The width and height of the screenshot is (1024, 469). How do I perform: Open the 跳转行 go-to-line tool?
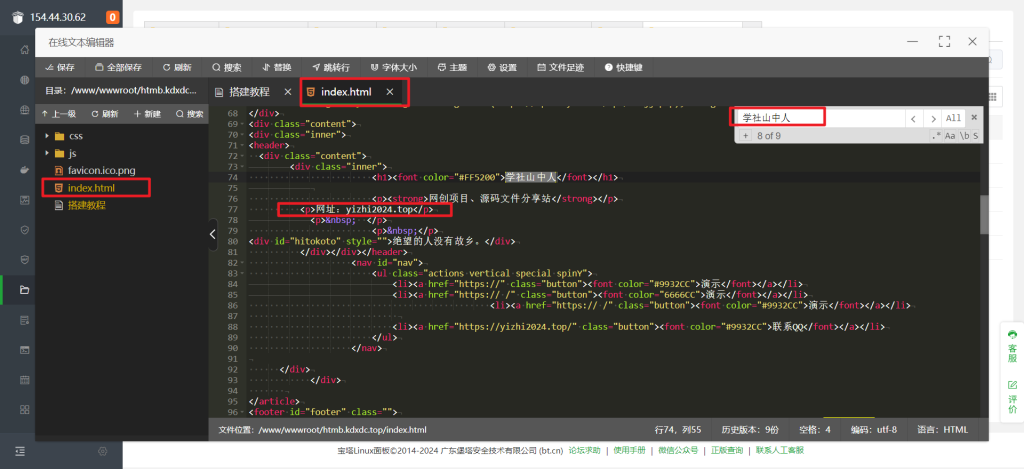(x=331, y=67)
